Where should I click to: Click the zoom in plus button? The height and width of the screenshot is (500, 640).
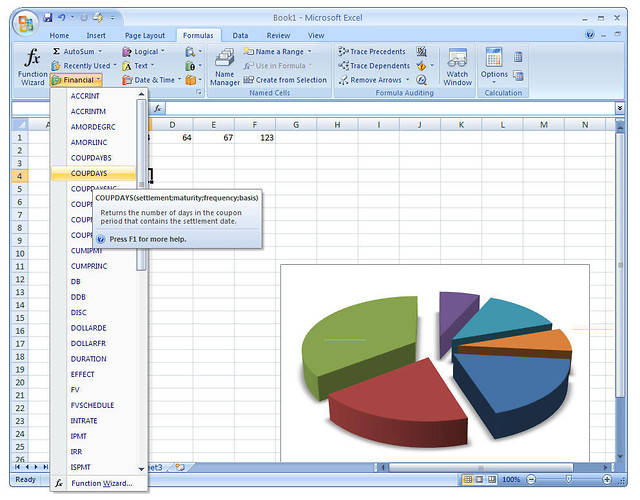click(x=607, y=480)
